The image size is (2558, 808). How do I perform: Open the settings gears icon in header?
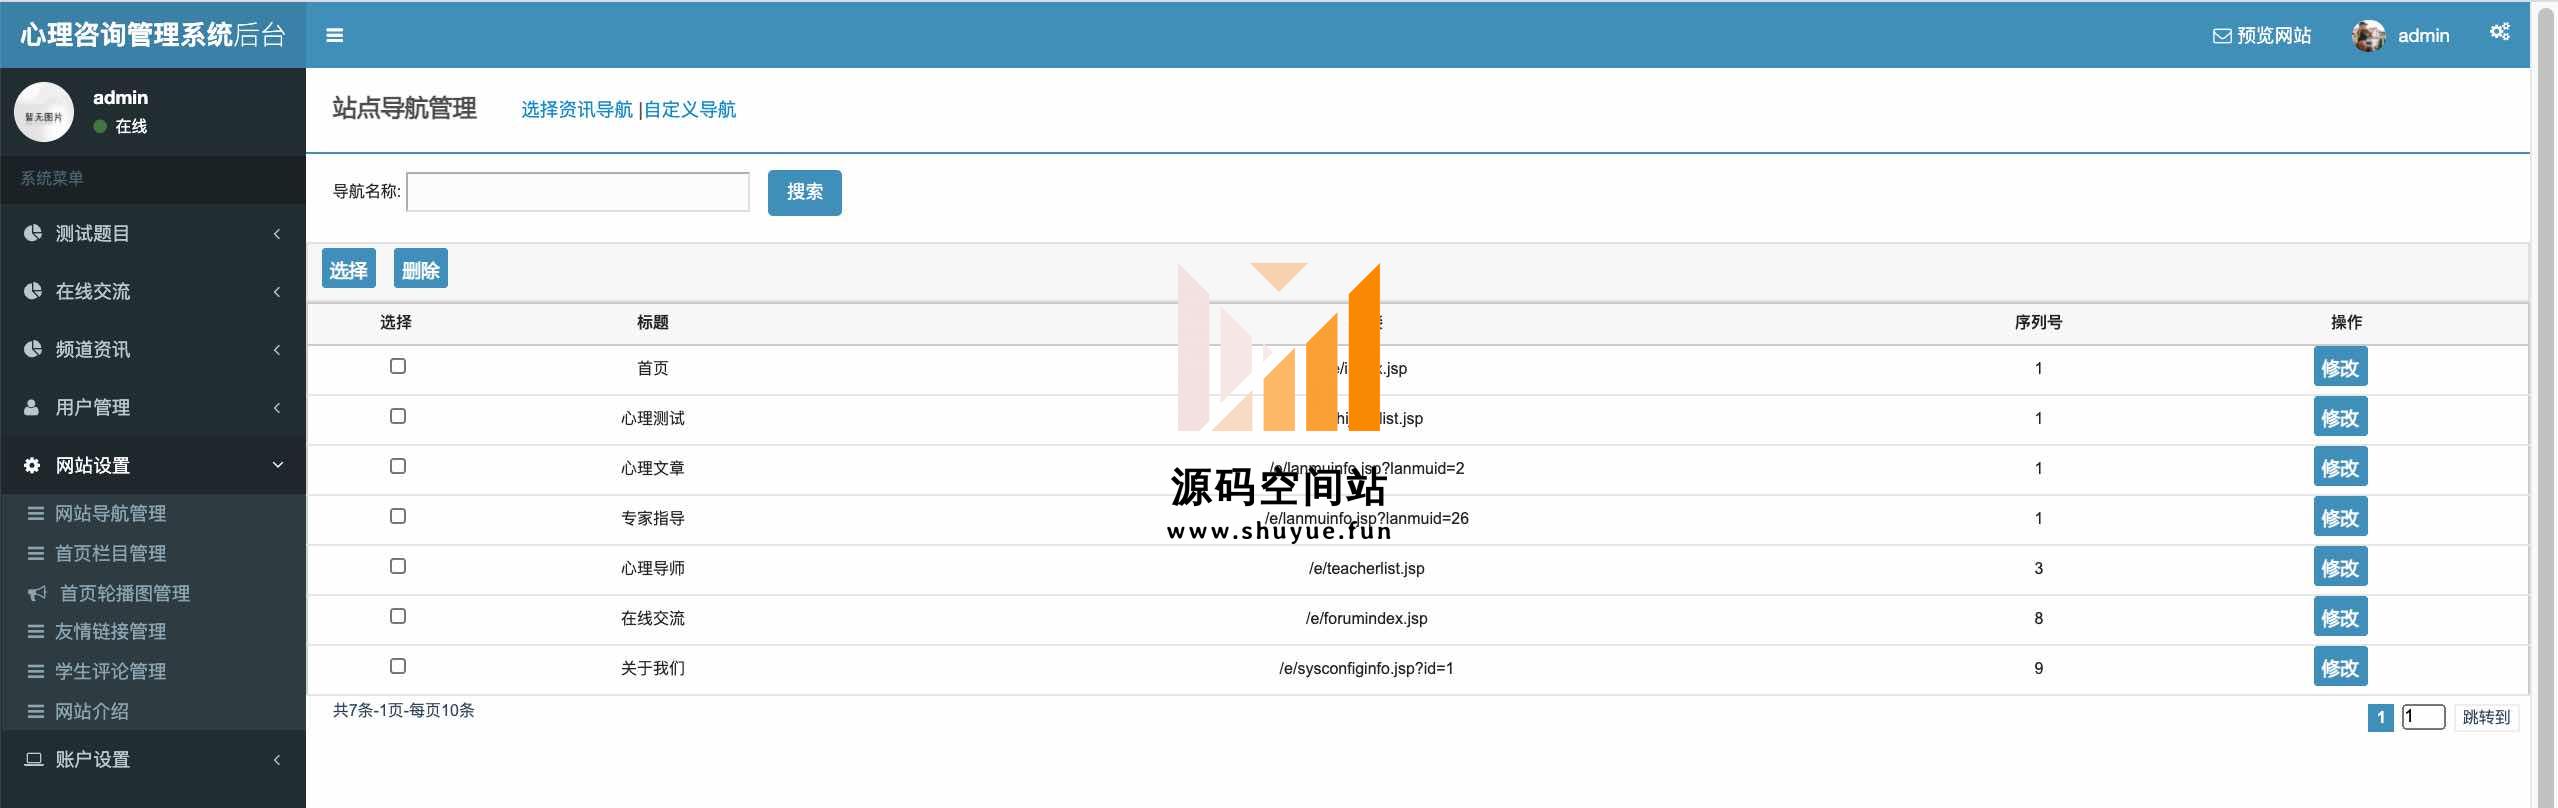pos(2499,33)
